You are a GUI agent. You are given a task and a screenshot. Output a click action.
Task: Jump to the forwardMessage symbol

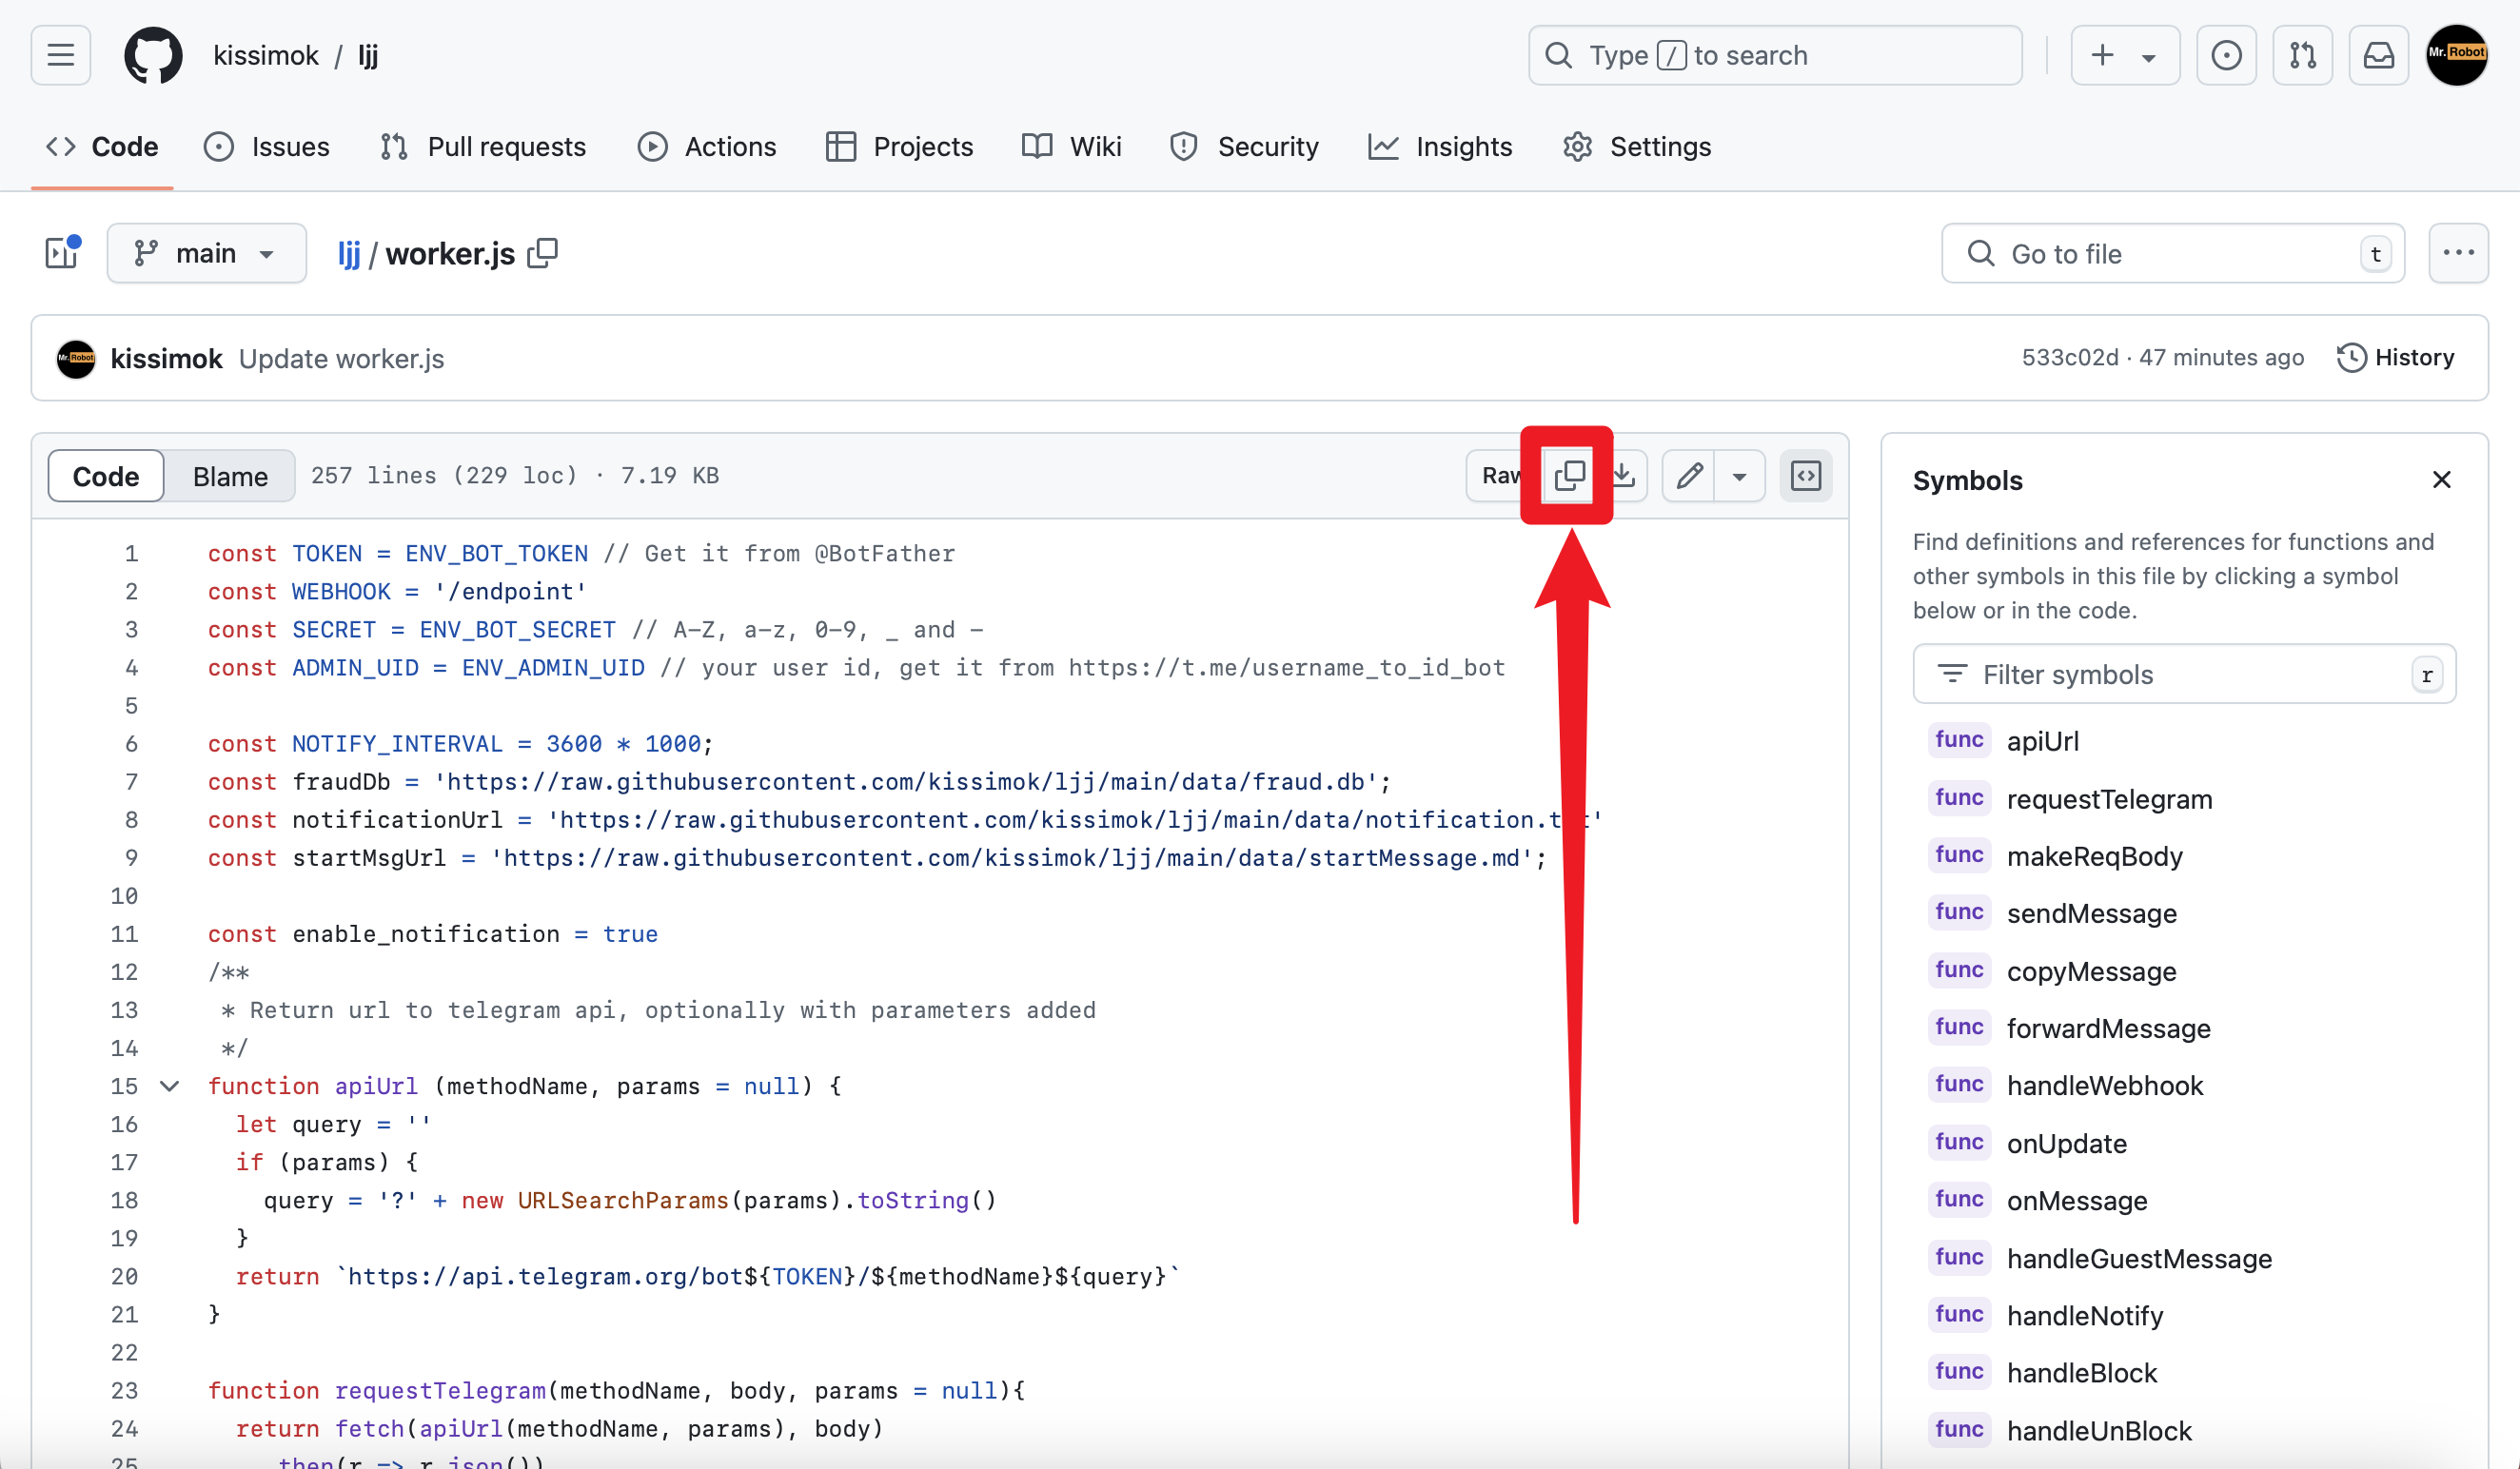(x=2108, y=1028)
